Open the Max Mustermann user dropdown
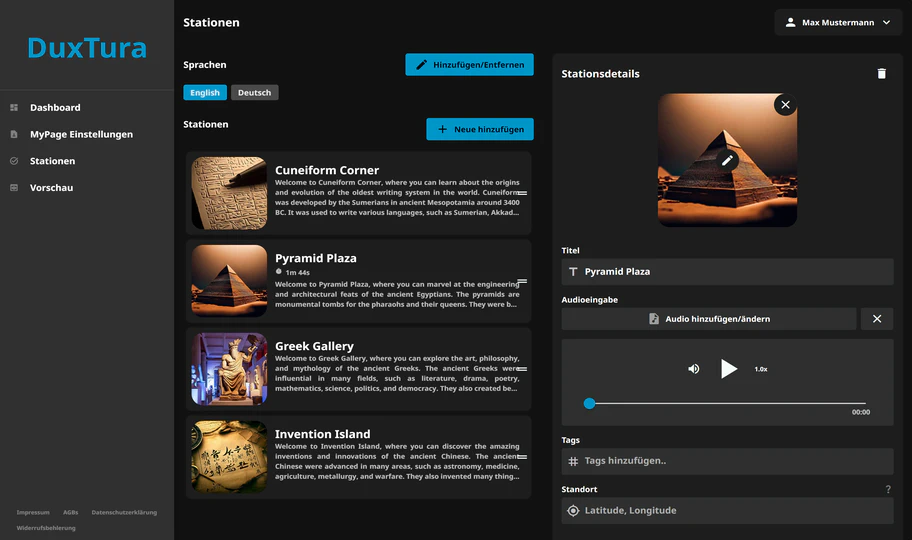 [838, 23]
